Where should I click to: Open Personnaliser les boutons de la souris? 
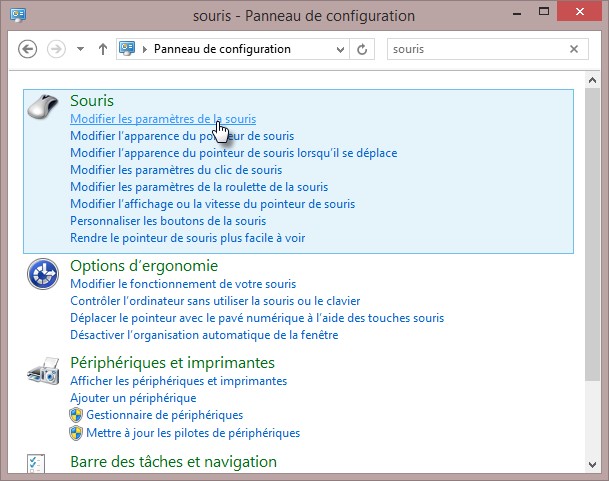pyautogui.click(x=168, y=221)
